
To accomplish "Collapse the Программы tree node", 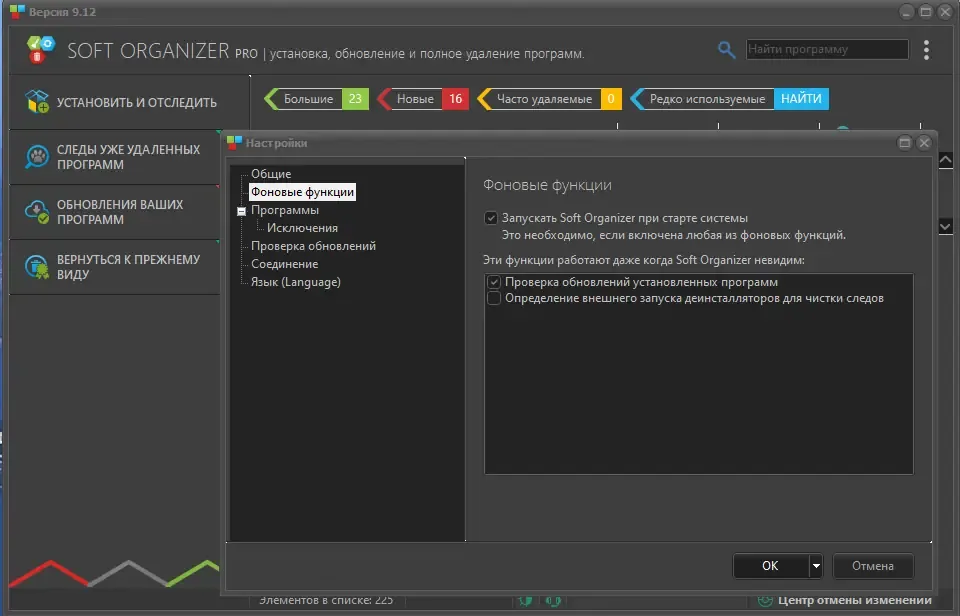I will pos(241,211).
